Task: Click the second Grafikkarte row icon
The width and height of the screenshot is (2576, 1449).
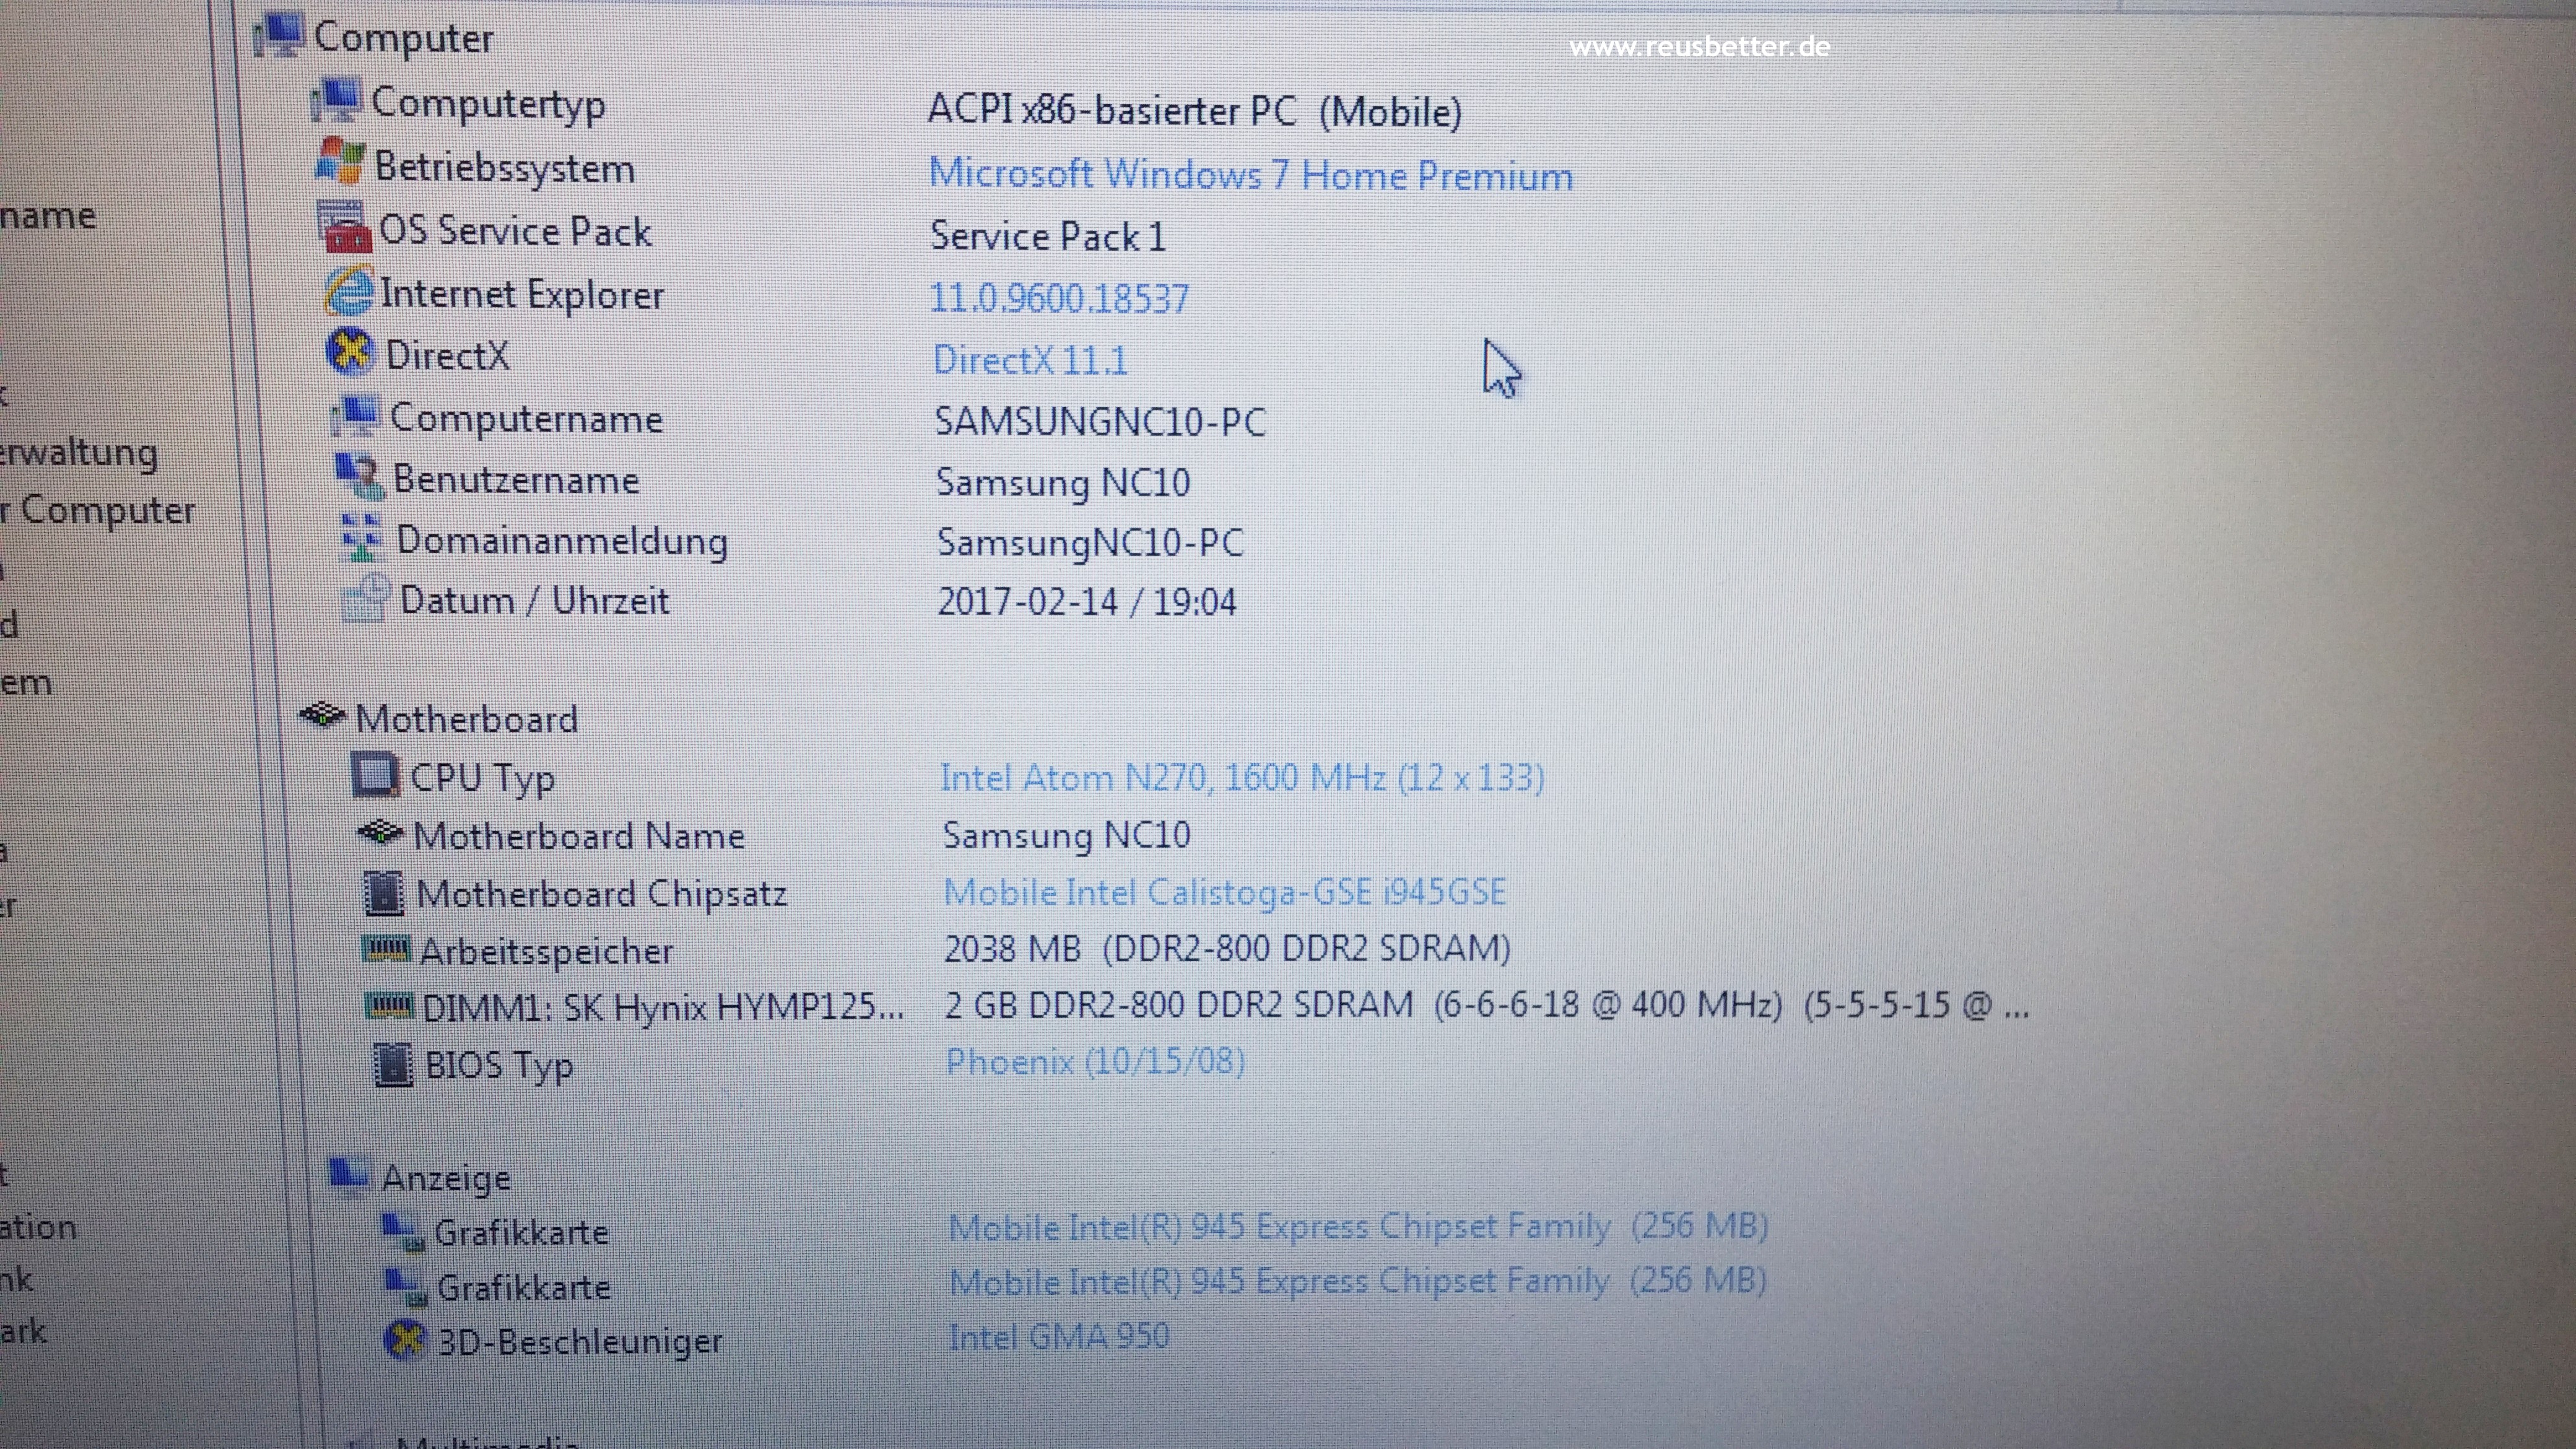Action: tap(407, 1286)
